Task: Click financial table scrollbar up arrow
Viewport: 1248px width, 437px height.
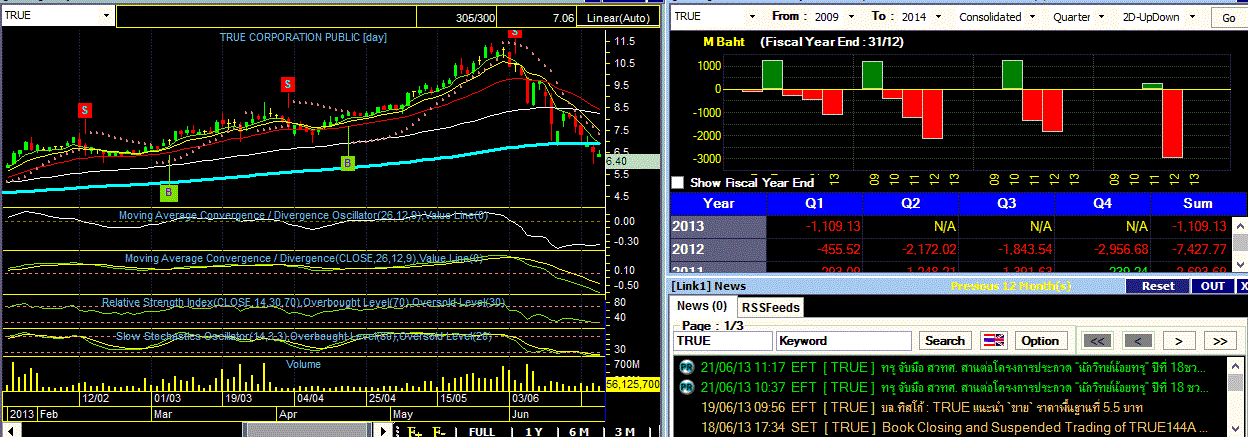Action: pyautogui.click(x=1240, y=224)
